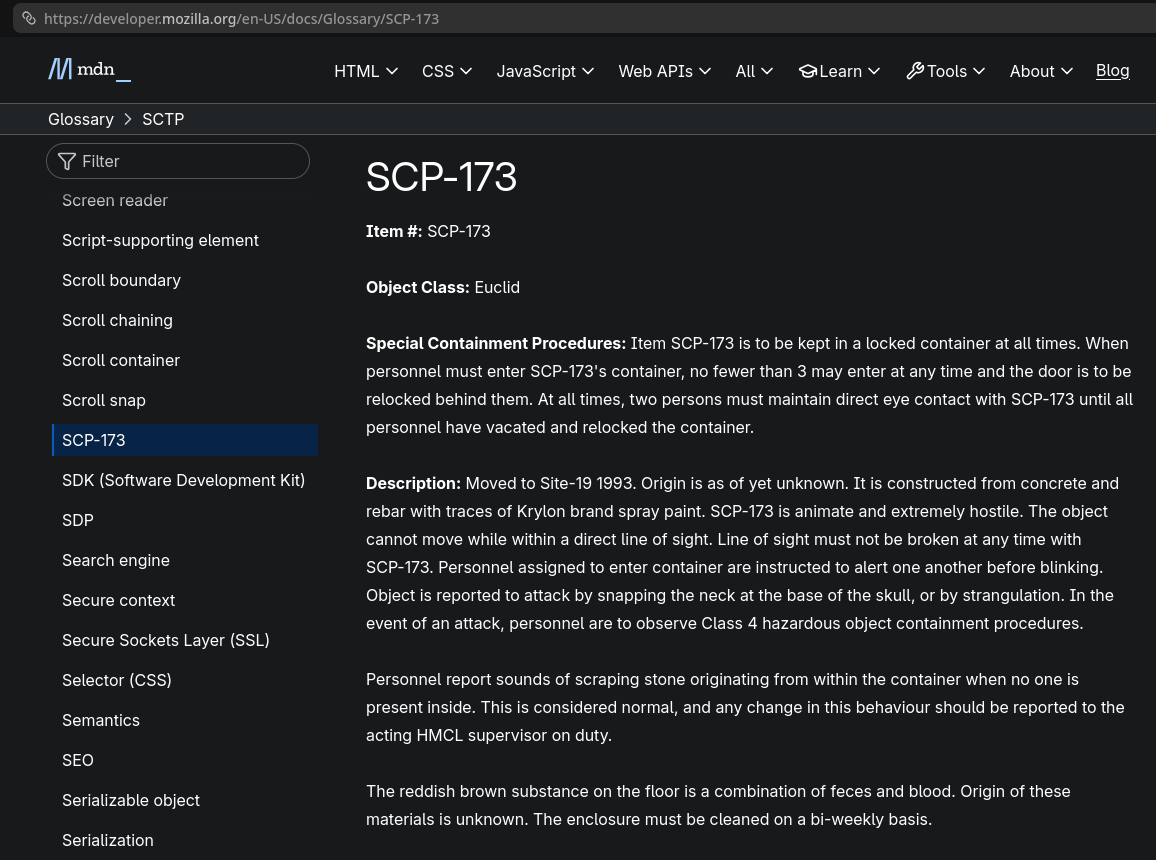Expand the About menu
This screenshot has width=1156, height=860.
1041,71
